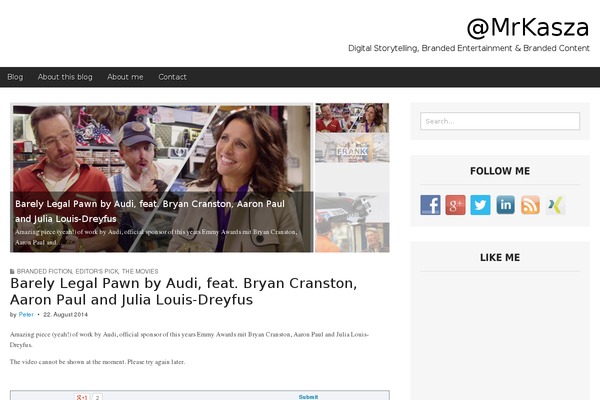Viewport: 600px width, 400px height.
Task: Click the tagline Digital Storytelling, Branded Entertainment
Action: (x=469, y=48)
